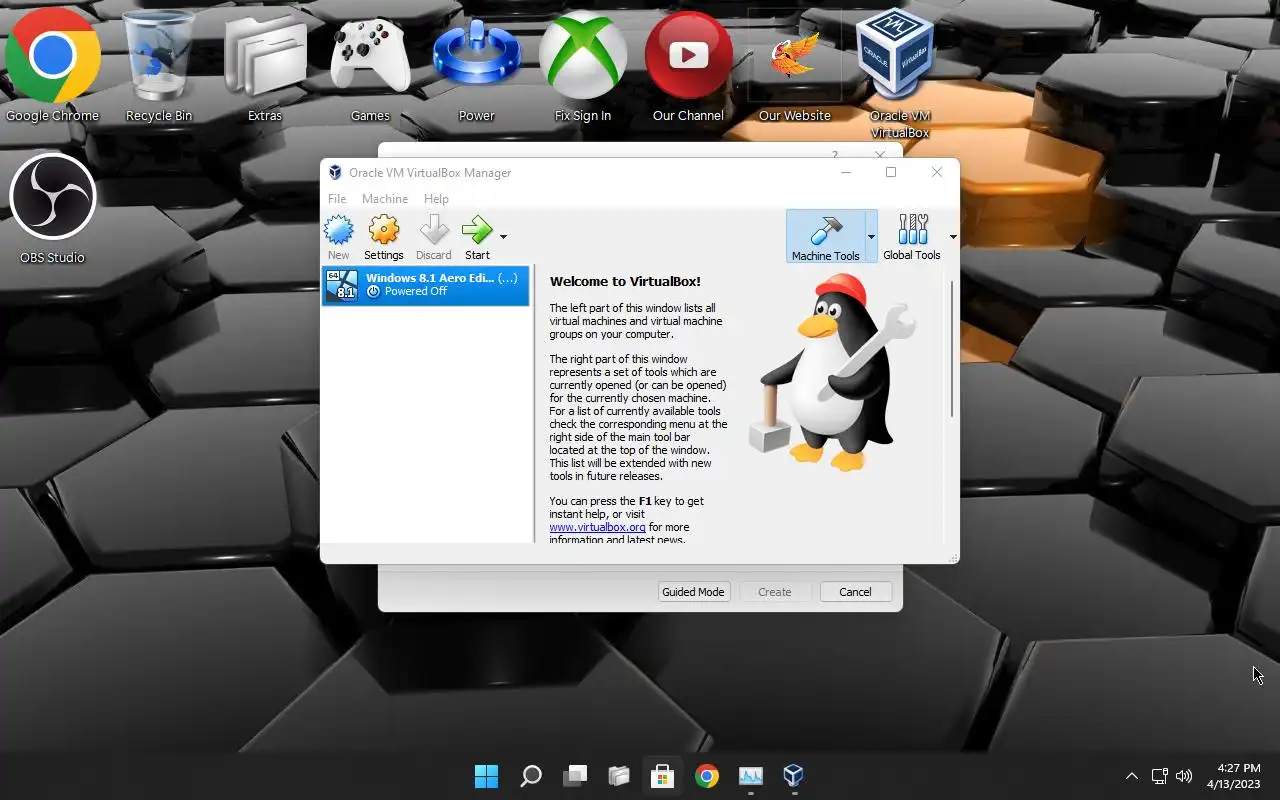The image size is (1280, 800).
Task: Click the monitor app icon on taskbar
Action: pyautogui.click(x=751, y=775)
